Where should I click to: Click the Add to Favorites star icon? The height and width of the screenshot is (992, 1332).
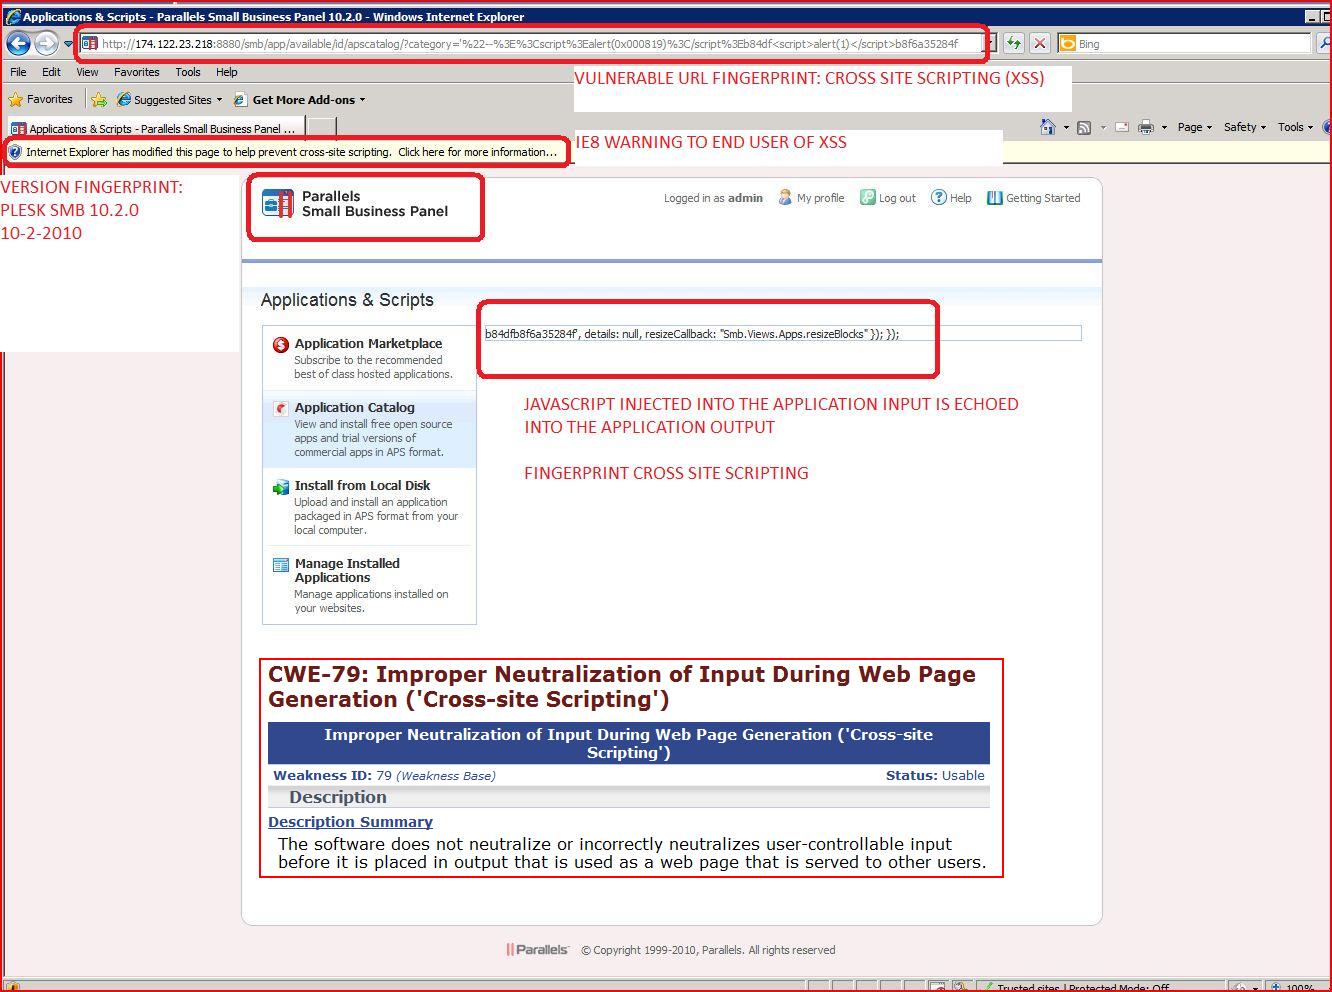tap(99, 99)
